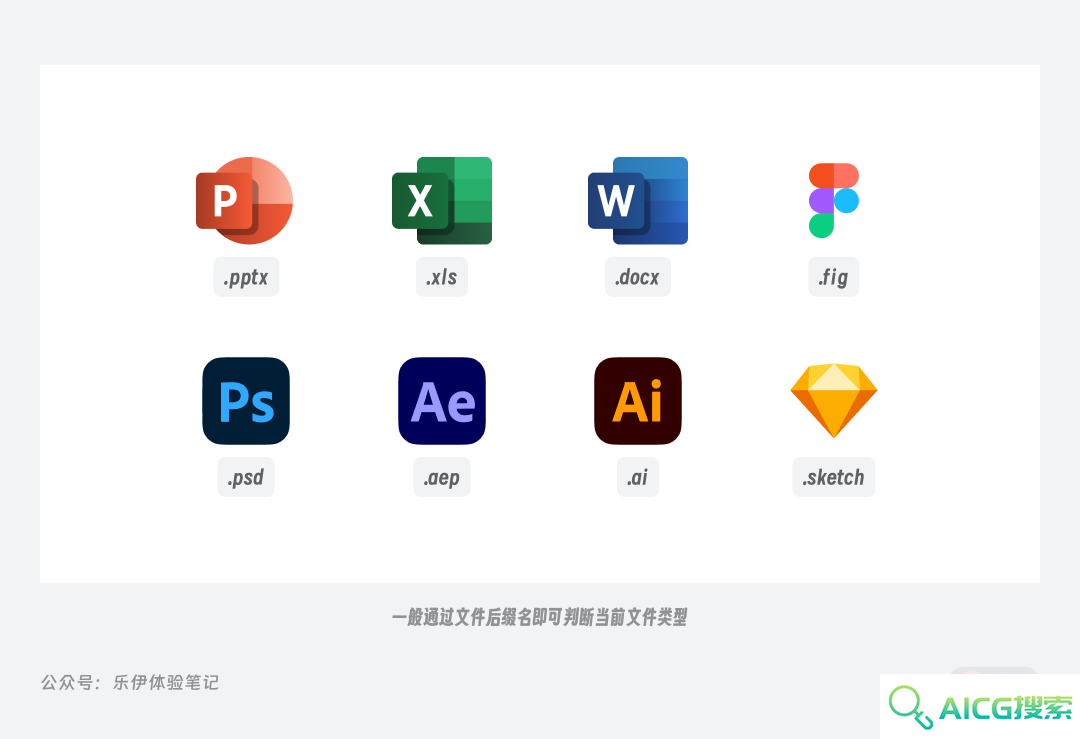
Task: Click the Excel icon
Action: click(442, 200)
